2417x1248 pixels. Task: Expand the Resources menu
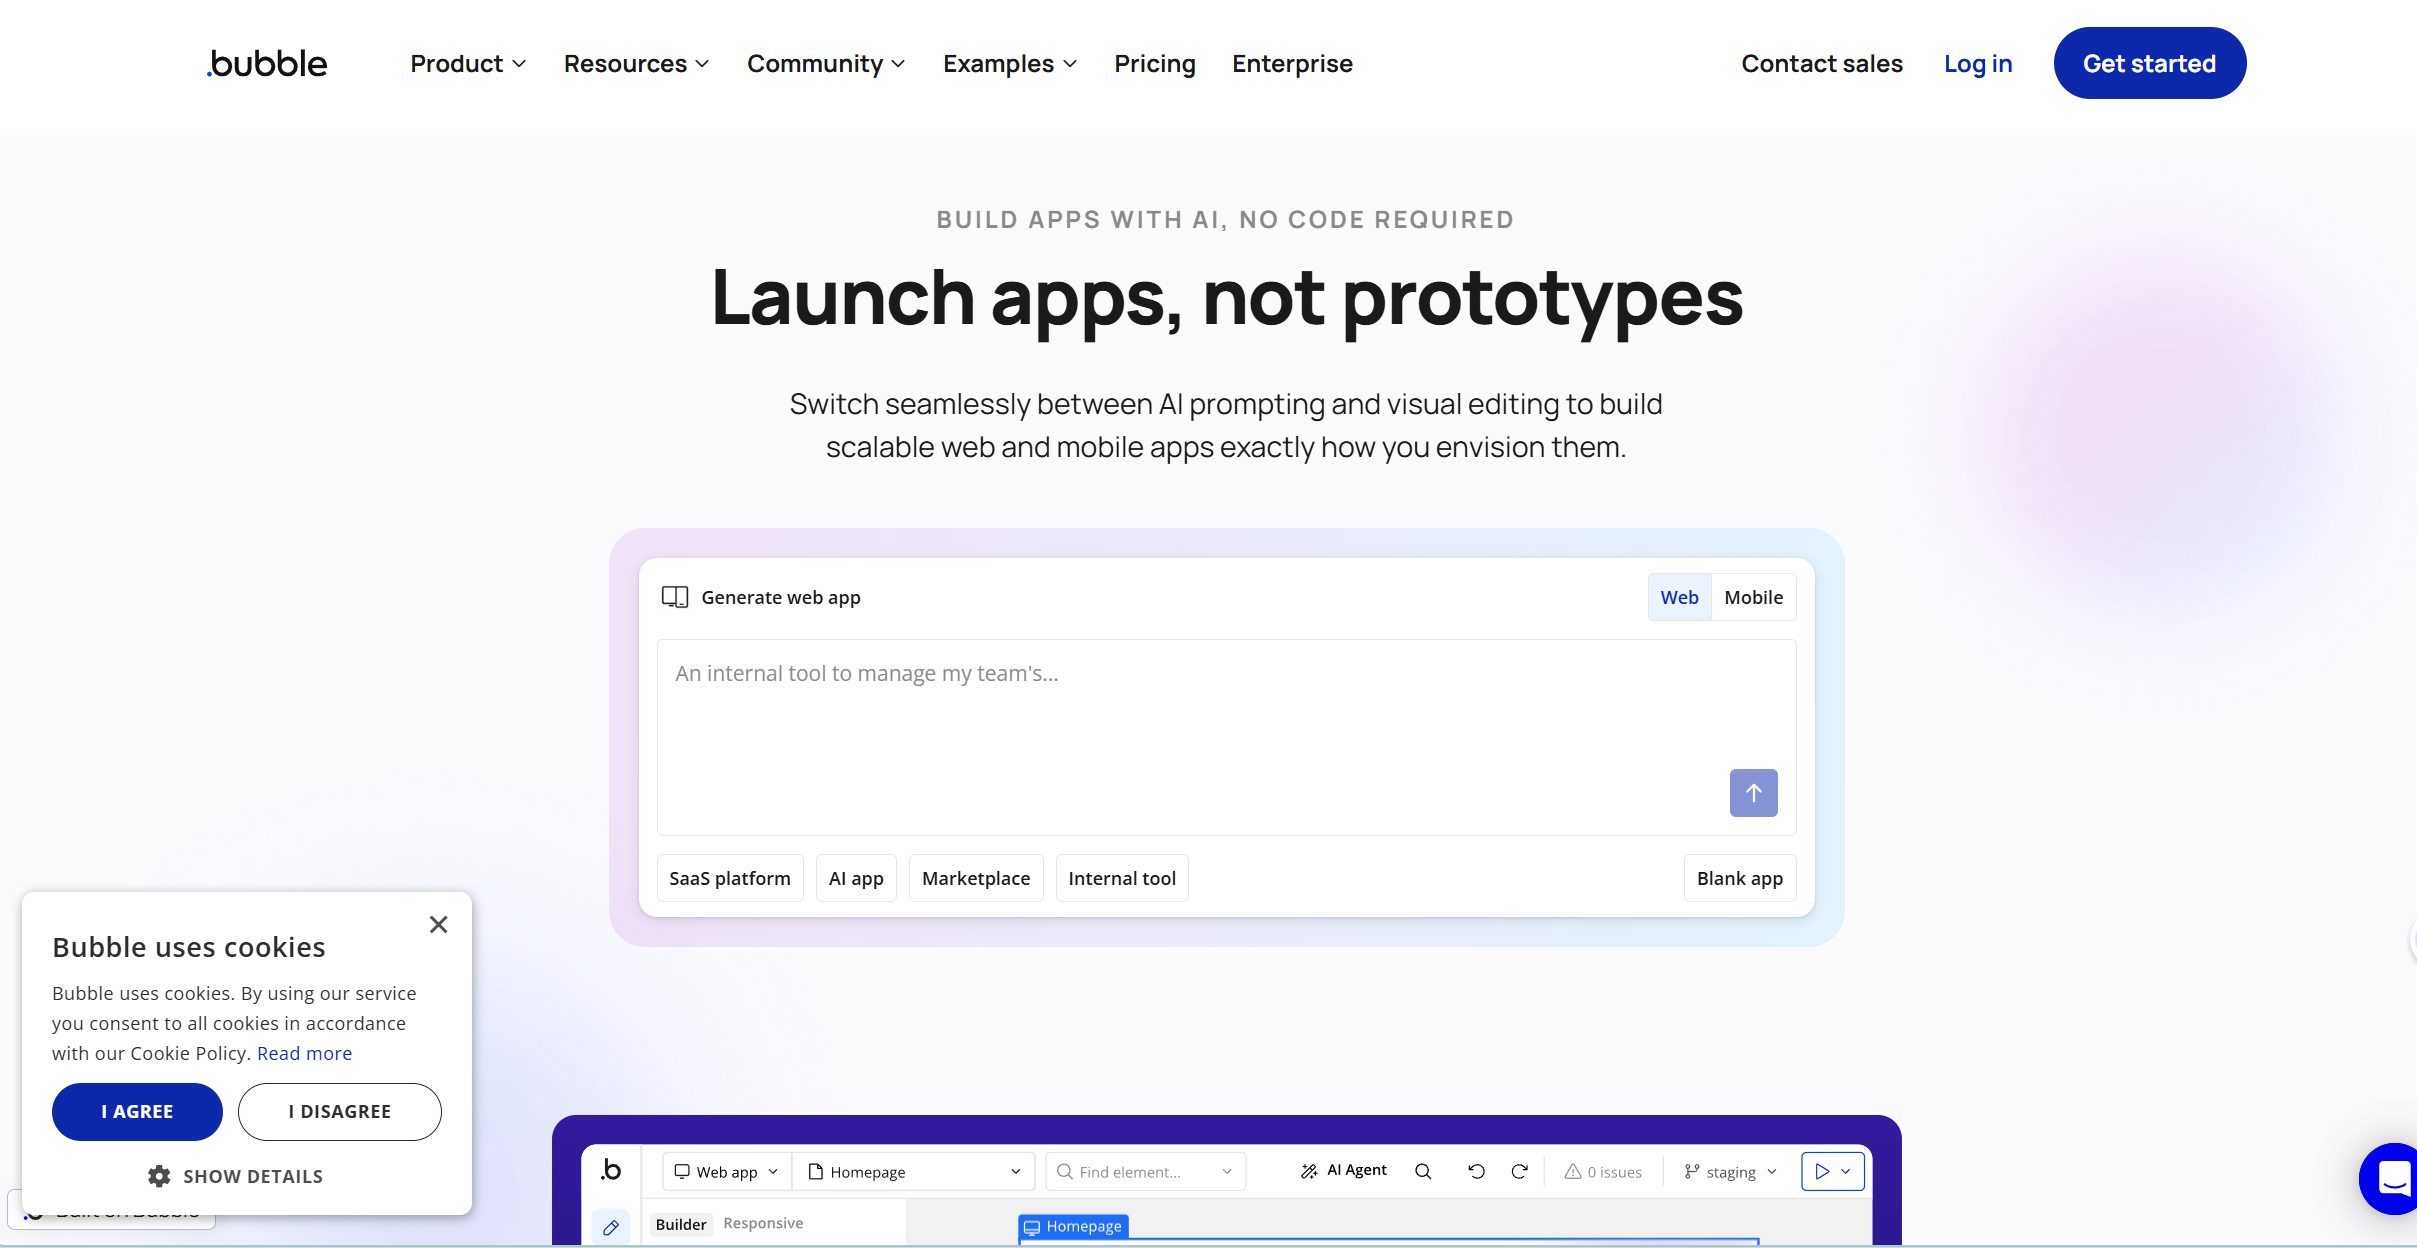tap(636, 63)
